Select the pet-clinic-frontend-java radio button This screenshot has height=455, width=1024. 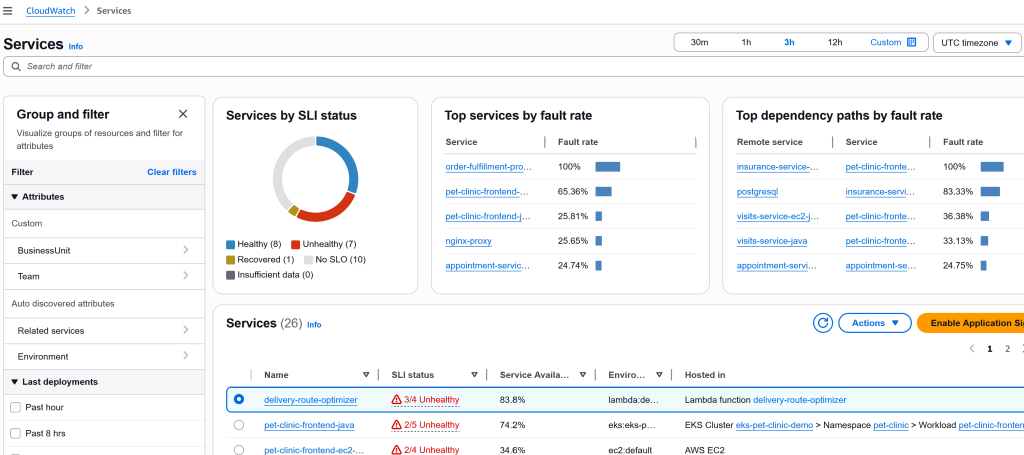[238, 425]
